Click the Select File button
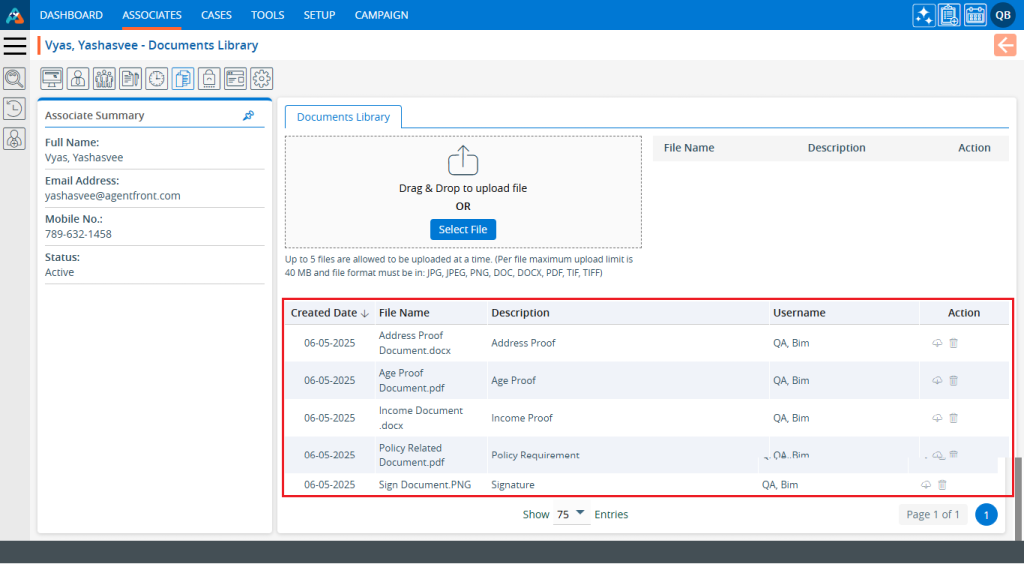This screenshot has width=1024, height=564. (463, 229)
